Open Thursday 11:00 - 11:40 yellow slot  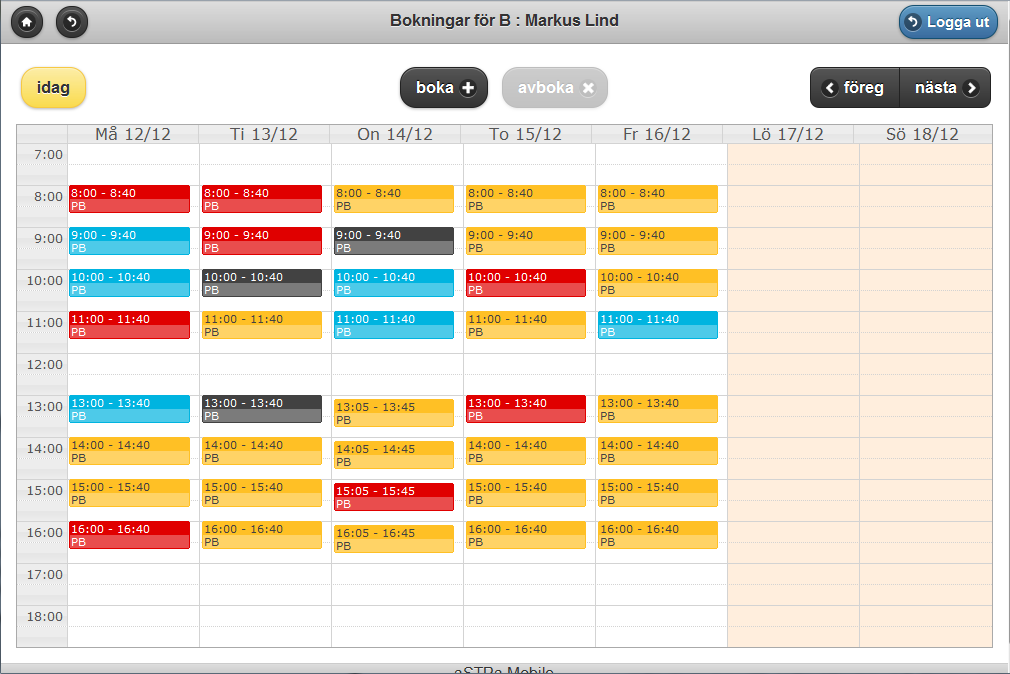coord(526,325)
